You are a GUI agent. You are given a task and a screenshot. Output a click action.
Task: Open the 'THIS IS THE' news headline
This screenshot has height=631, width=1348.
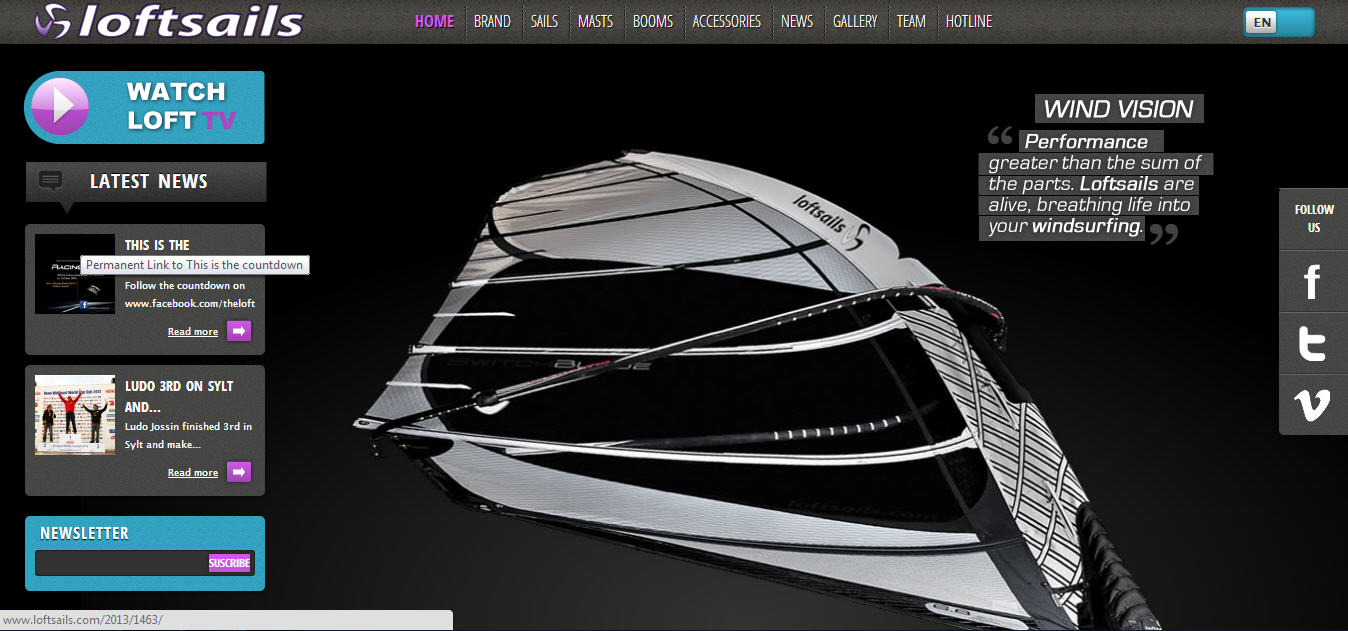[x=157, y=245]
